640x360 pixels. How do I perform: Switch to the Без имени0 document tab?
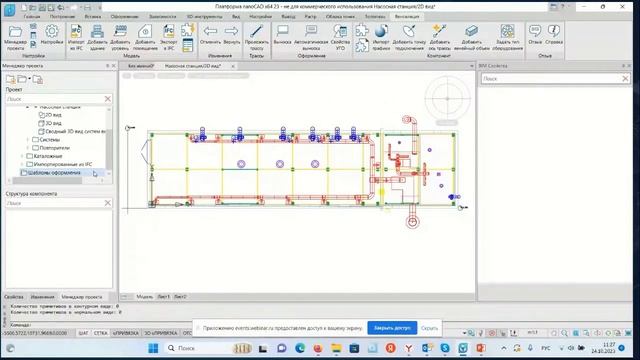tap(141, 66)
